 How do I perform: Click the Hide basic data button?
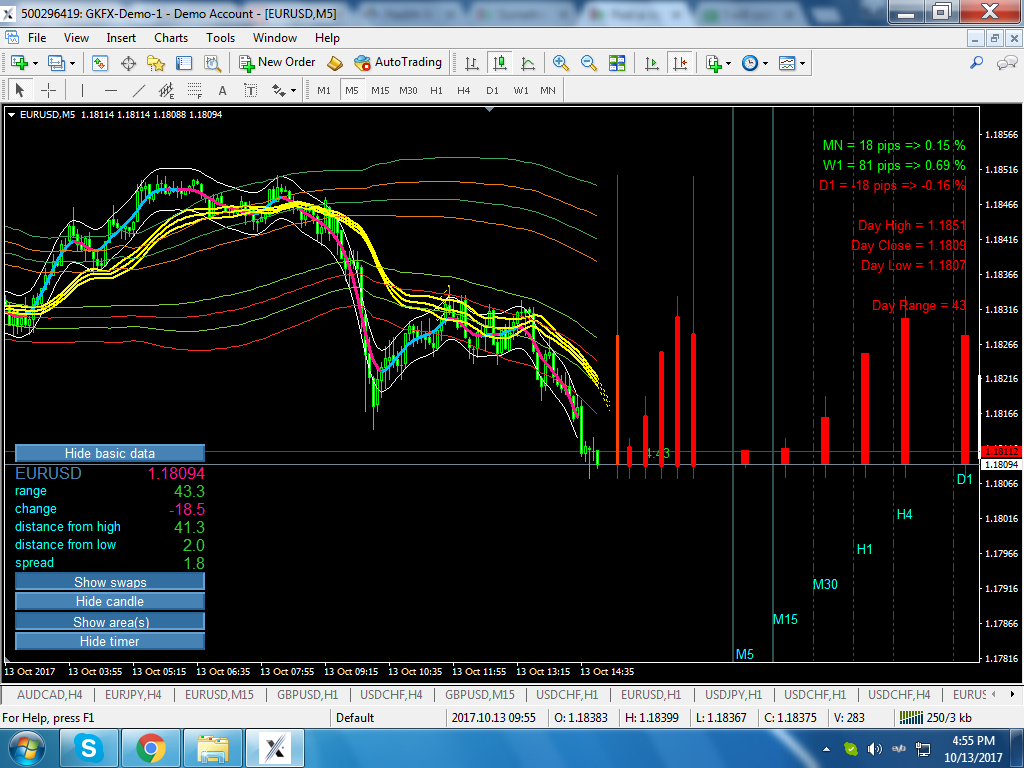click(x=110, y=453)
